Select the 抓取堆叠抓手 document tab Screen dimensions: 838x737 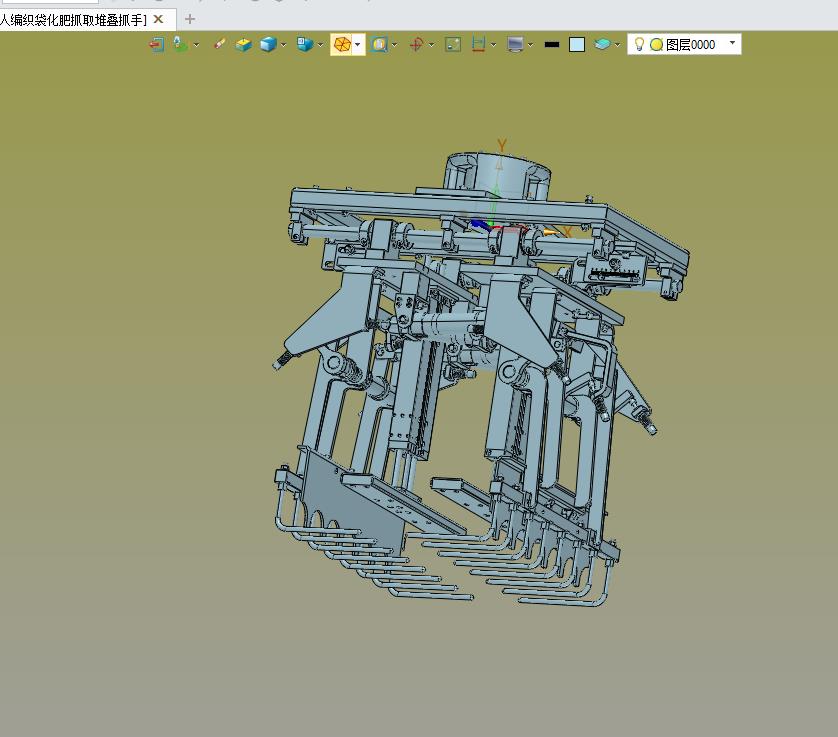pyautogui.click(x=73, y=20)
